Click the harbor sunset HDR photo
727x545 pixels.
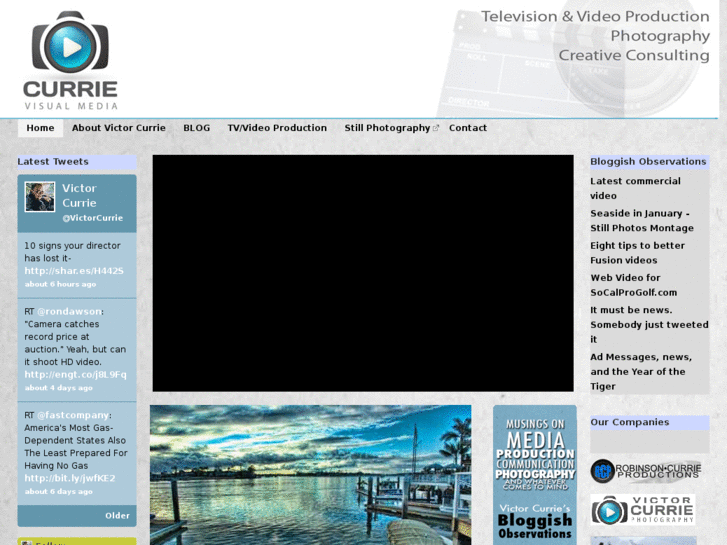tap(310, 475)
